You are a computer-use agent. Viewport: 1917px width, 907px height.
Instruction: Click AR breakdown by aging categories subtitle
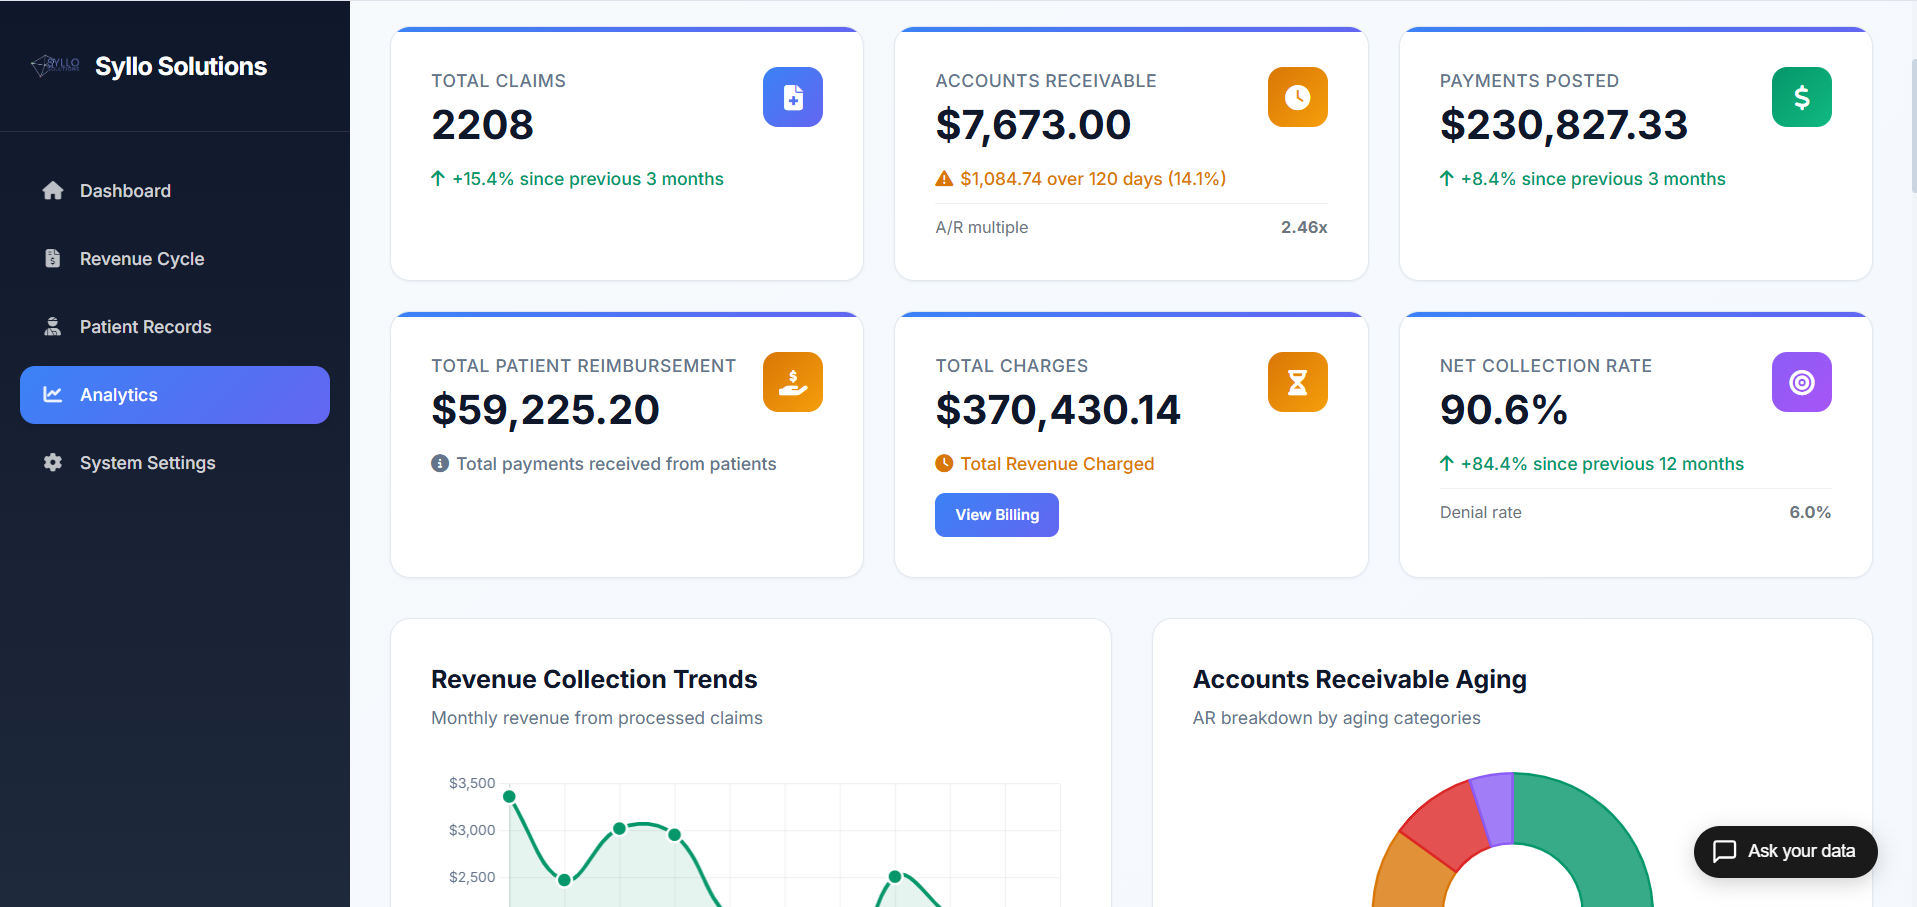(x=1337, y=718)
